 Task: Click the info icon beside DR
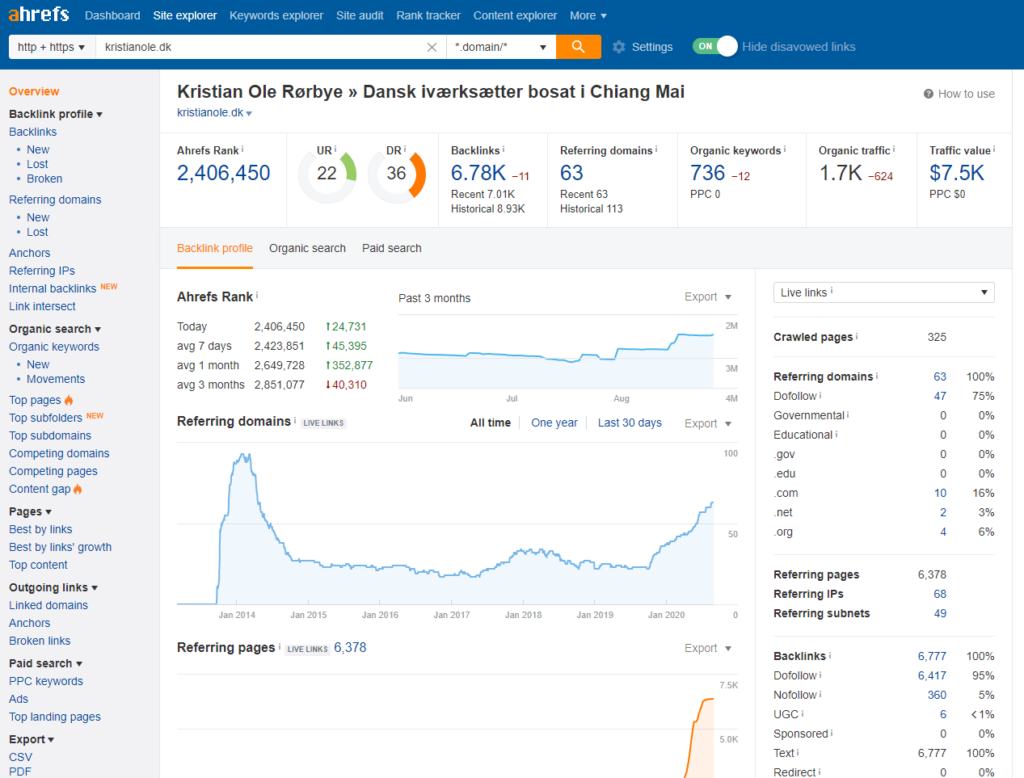405,149
